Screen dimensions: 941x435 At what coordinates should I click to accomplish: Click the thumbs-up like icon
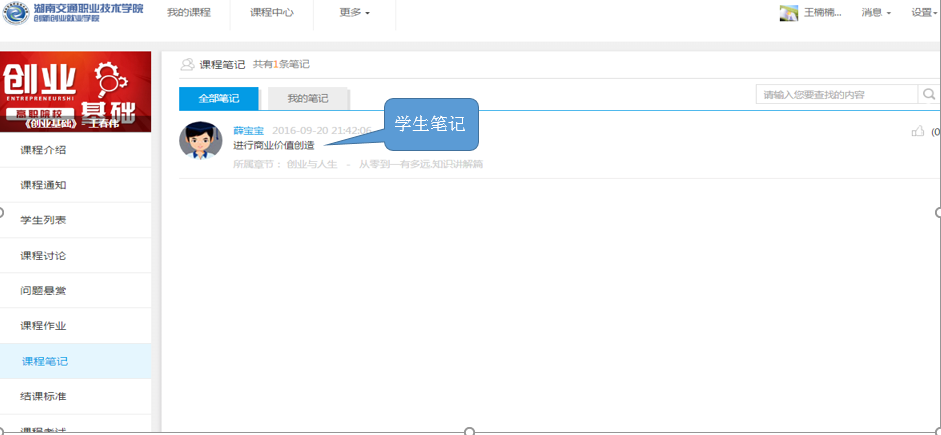click(x=917, y=131)
